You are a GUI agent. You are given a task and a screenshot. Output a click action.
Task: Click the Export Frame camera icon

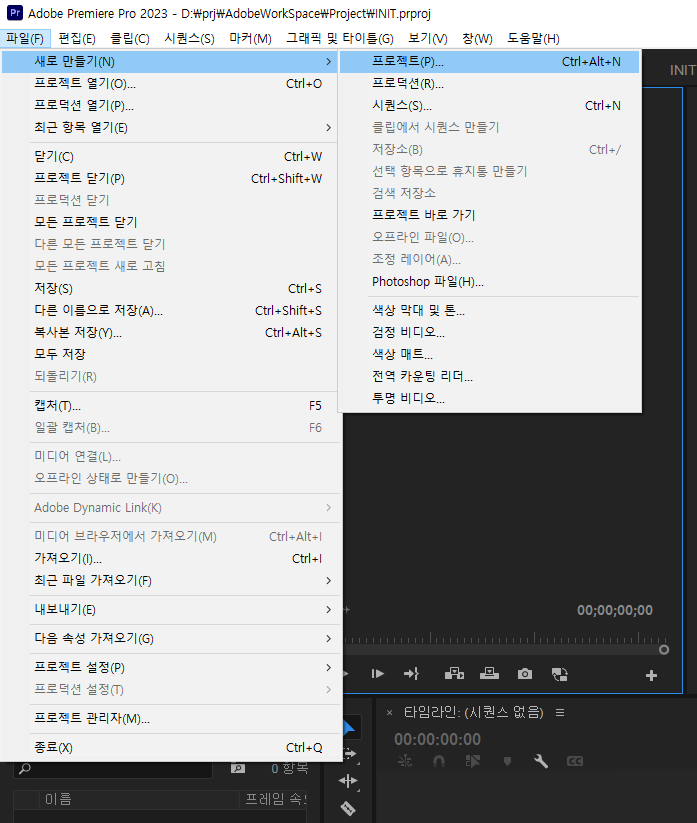click(x=525, y=674)
